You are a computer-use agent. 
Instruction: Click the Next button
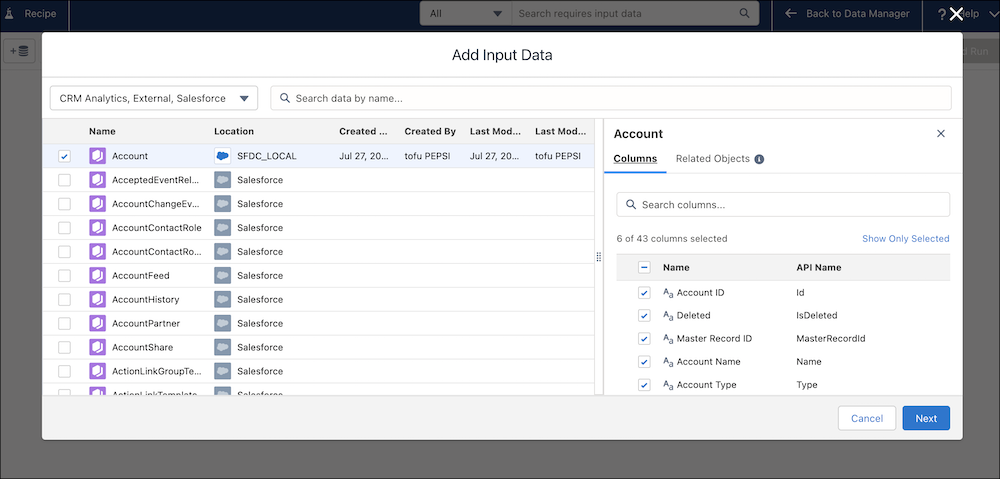coord(926,418)
